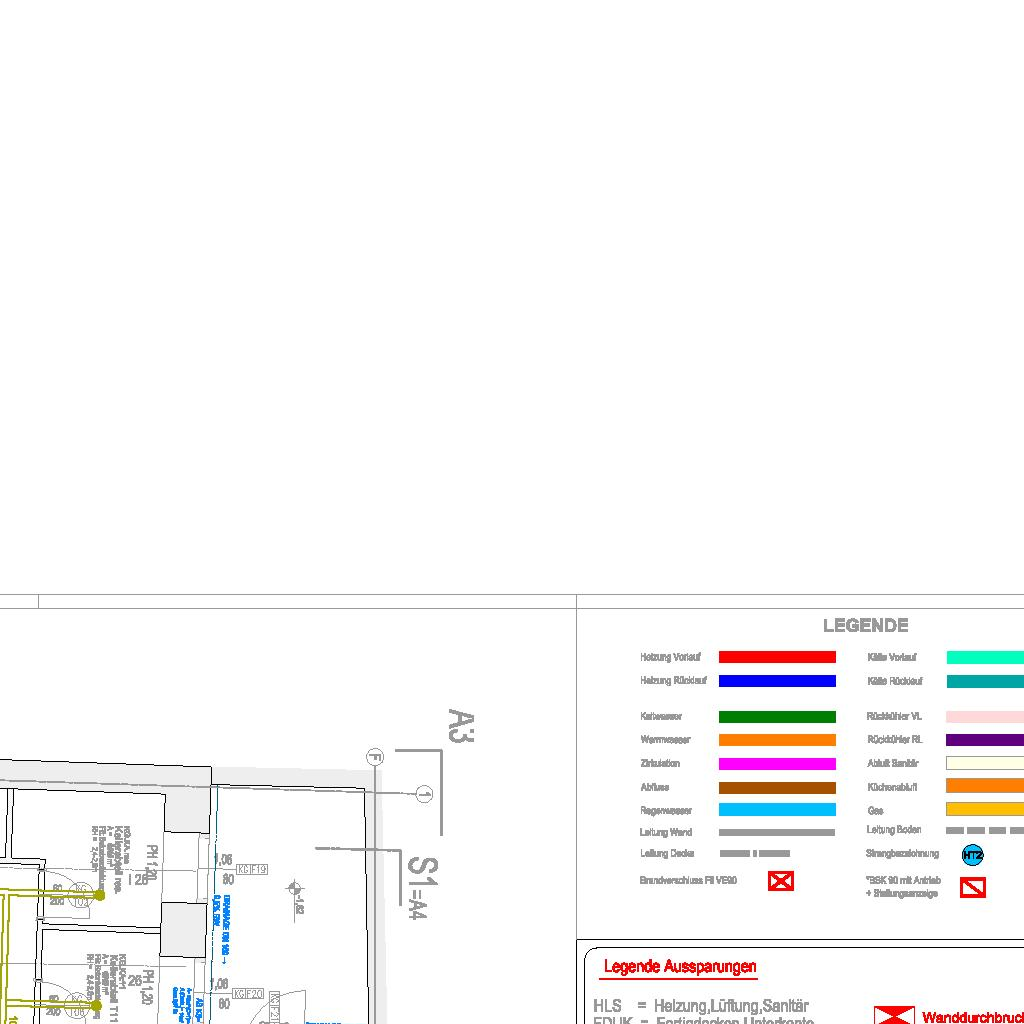Click the S1=A4 section label
The width and height of the screenshot is (1024, 1024).
click(x=421, y=886)
